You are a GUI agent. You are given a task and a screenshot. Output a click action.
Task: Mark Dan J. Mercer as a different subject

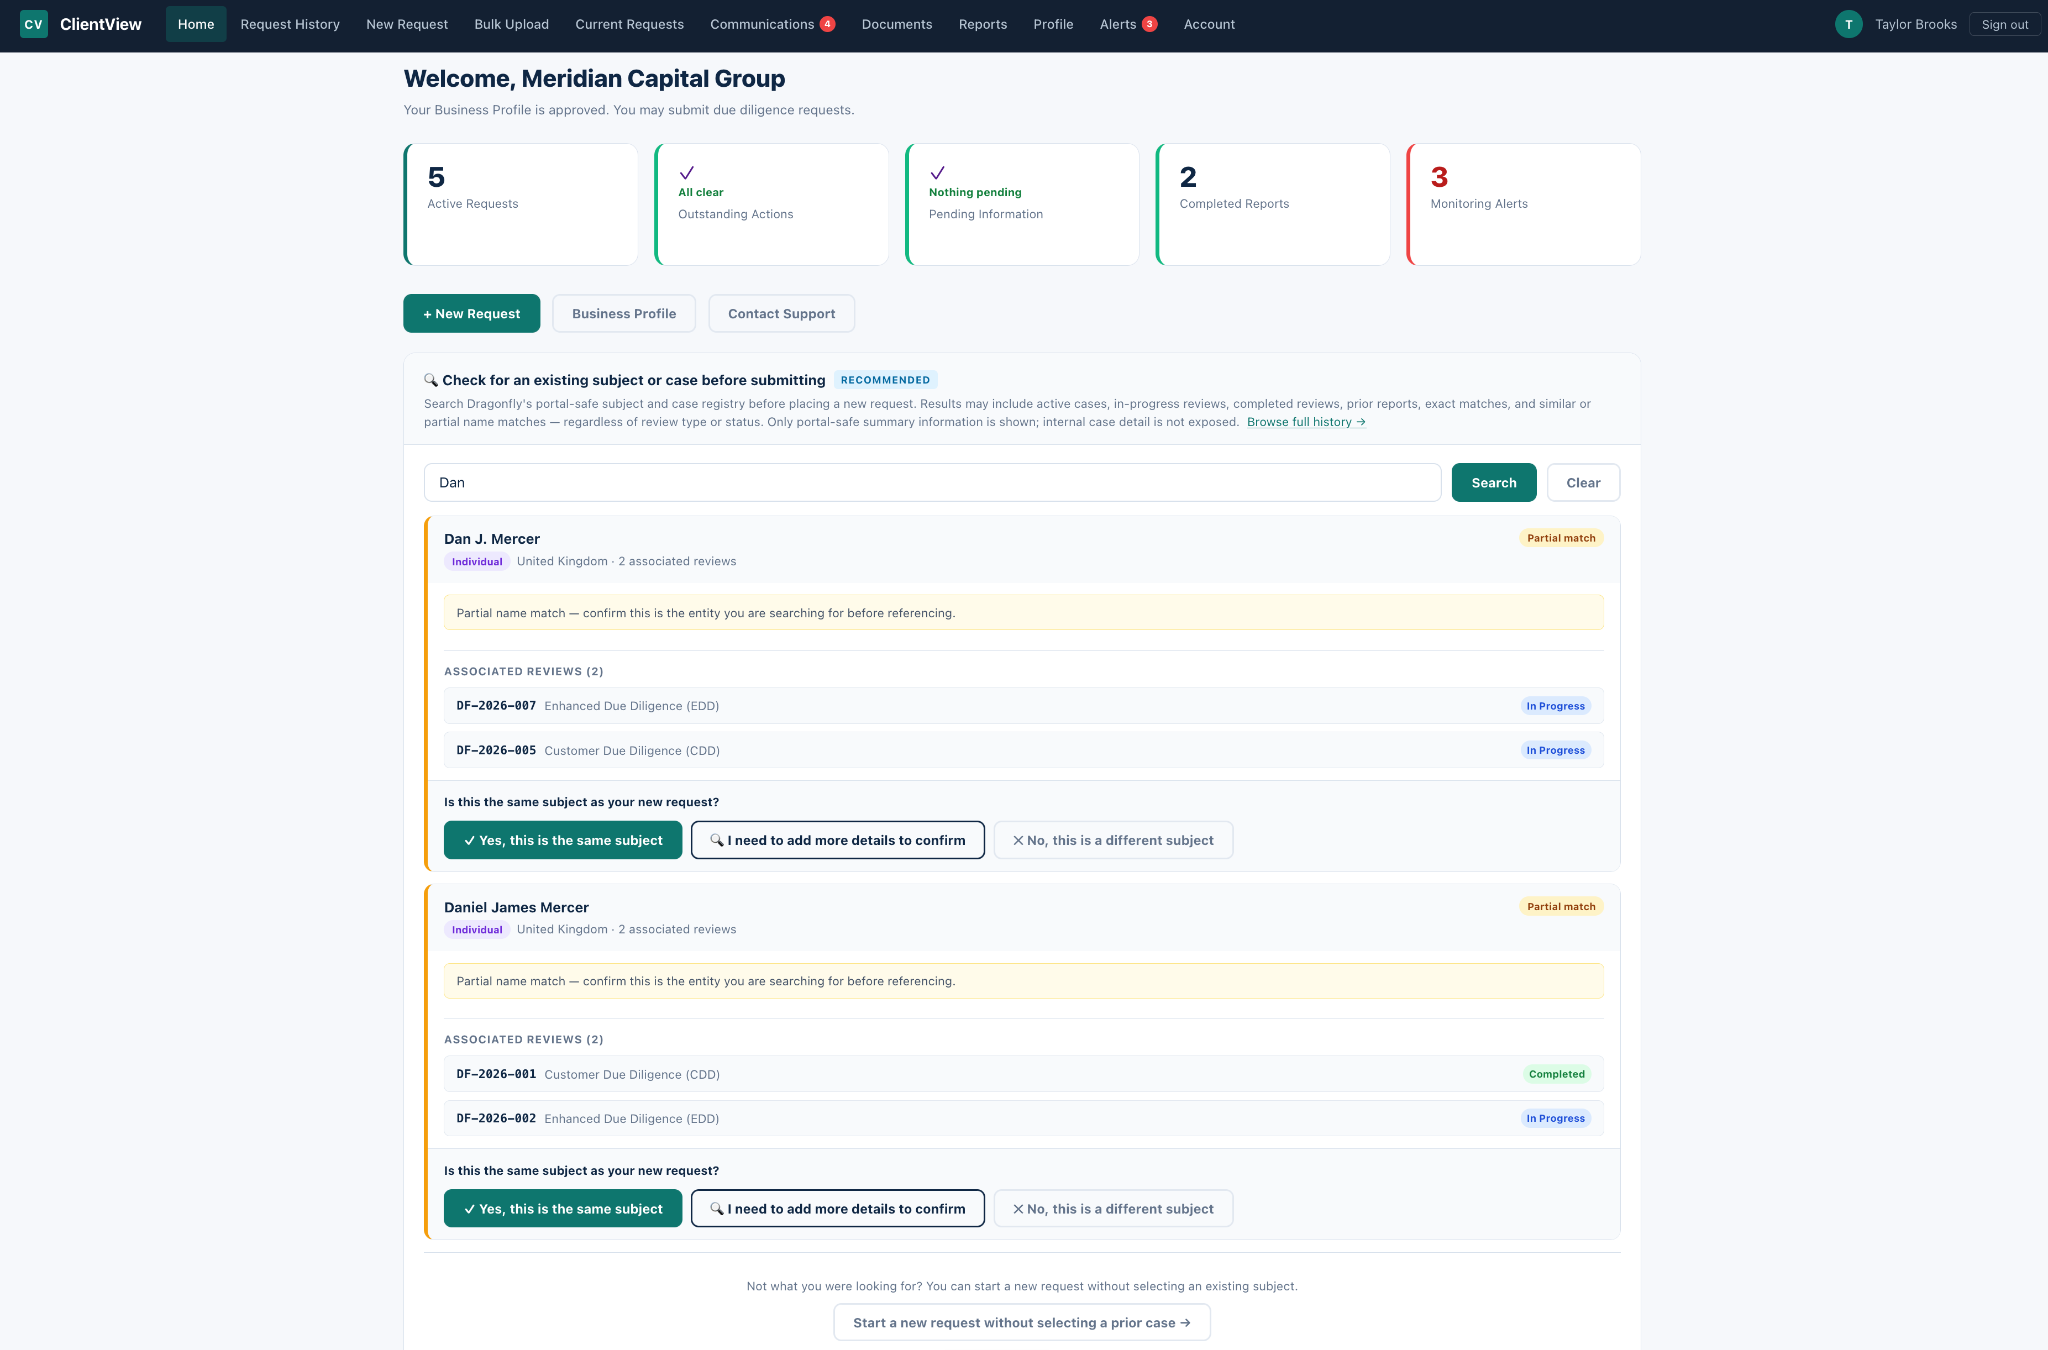click(1113, 841)
